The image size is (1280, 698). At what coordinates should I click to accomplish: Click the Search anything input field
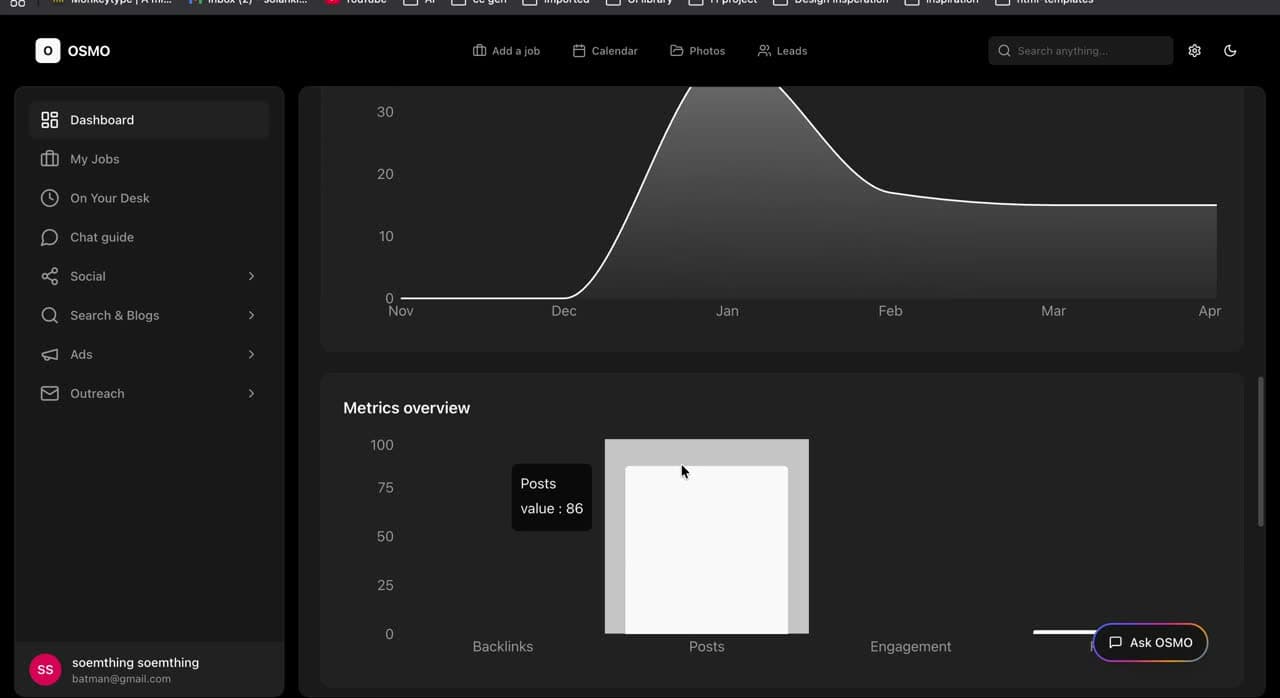click(x=1081, y=51)
